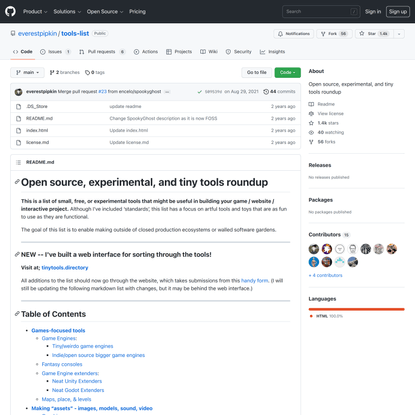View the 56 forks link in About
This screenshot has height=415, width=415.
click(322, 142)
